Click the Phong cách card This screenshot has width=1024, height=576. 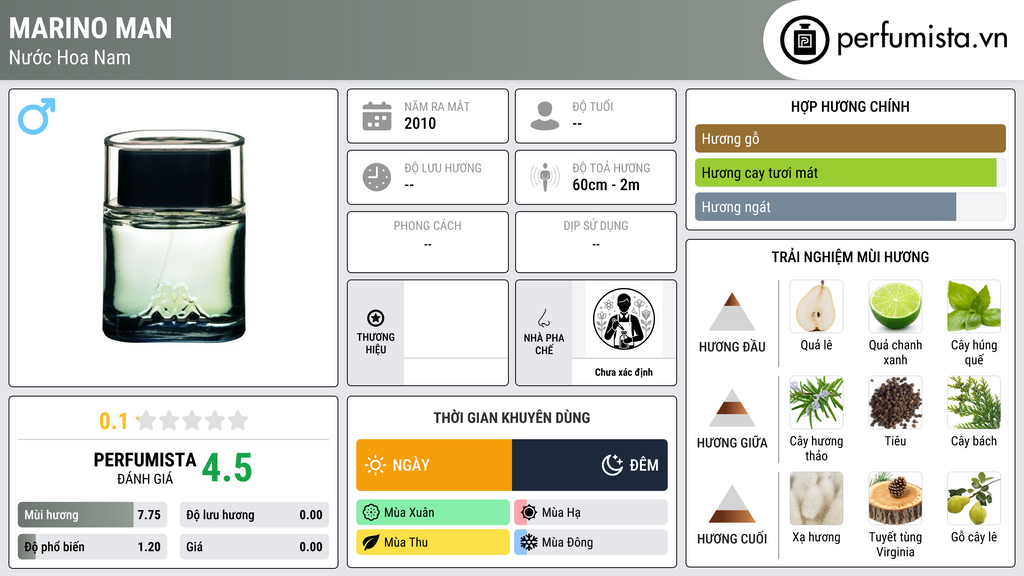(x=428, y=242)
